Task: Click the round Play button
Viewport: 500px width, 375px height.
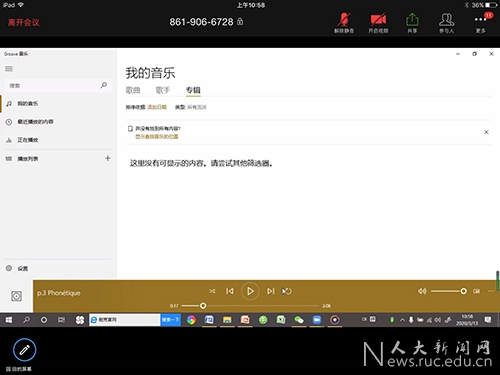Action: pos(250,291)
